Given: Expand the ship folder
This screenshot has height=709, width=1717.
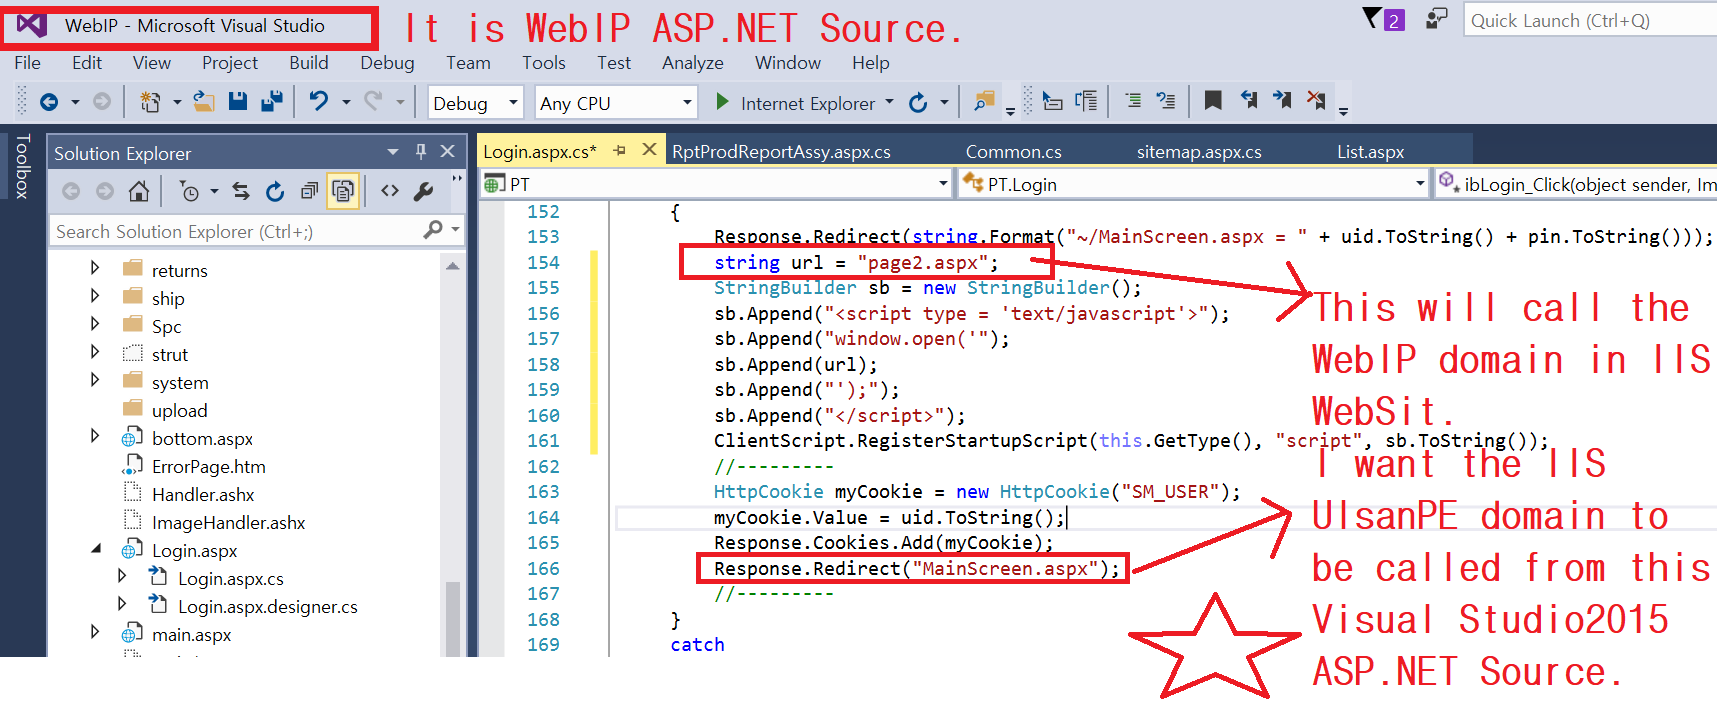Looking at the screenshot, I should point(95,296).
